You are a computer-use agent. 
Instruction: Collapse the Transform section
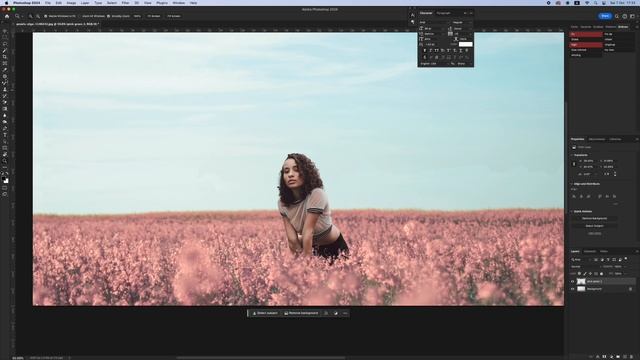tap(571, 155)
